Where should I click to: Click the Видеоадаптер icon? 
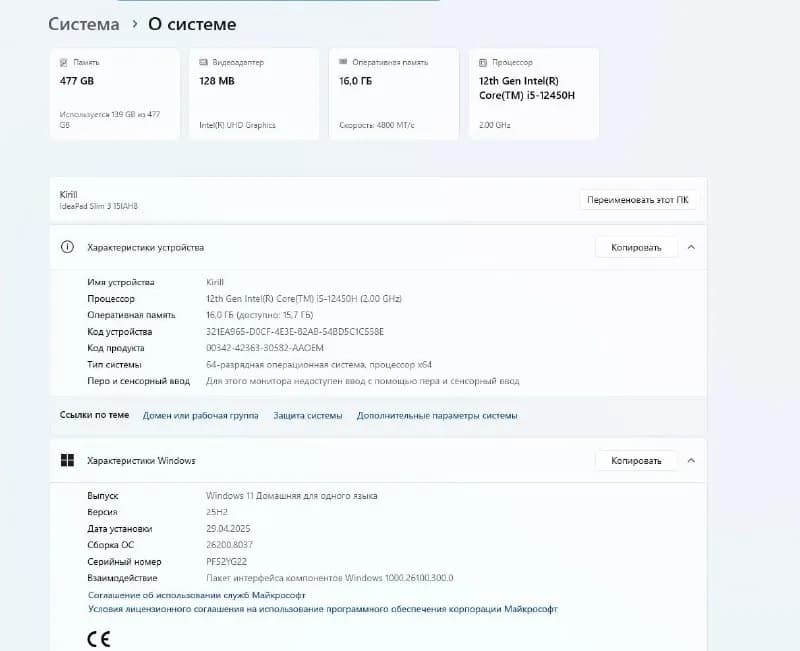point(204,62)
